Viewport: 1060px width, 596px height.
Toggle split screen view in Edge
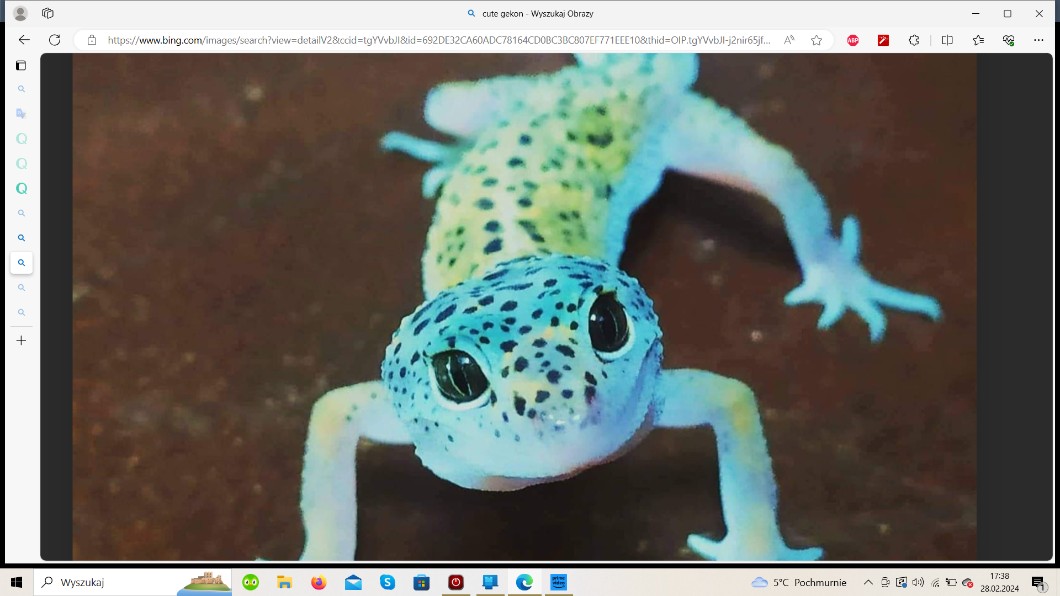pyautogui.click(x=947, y=40)
